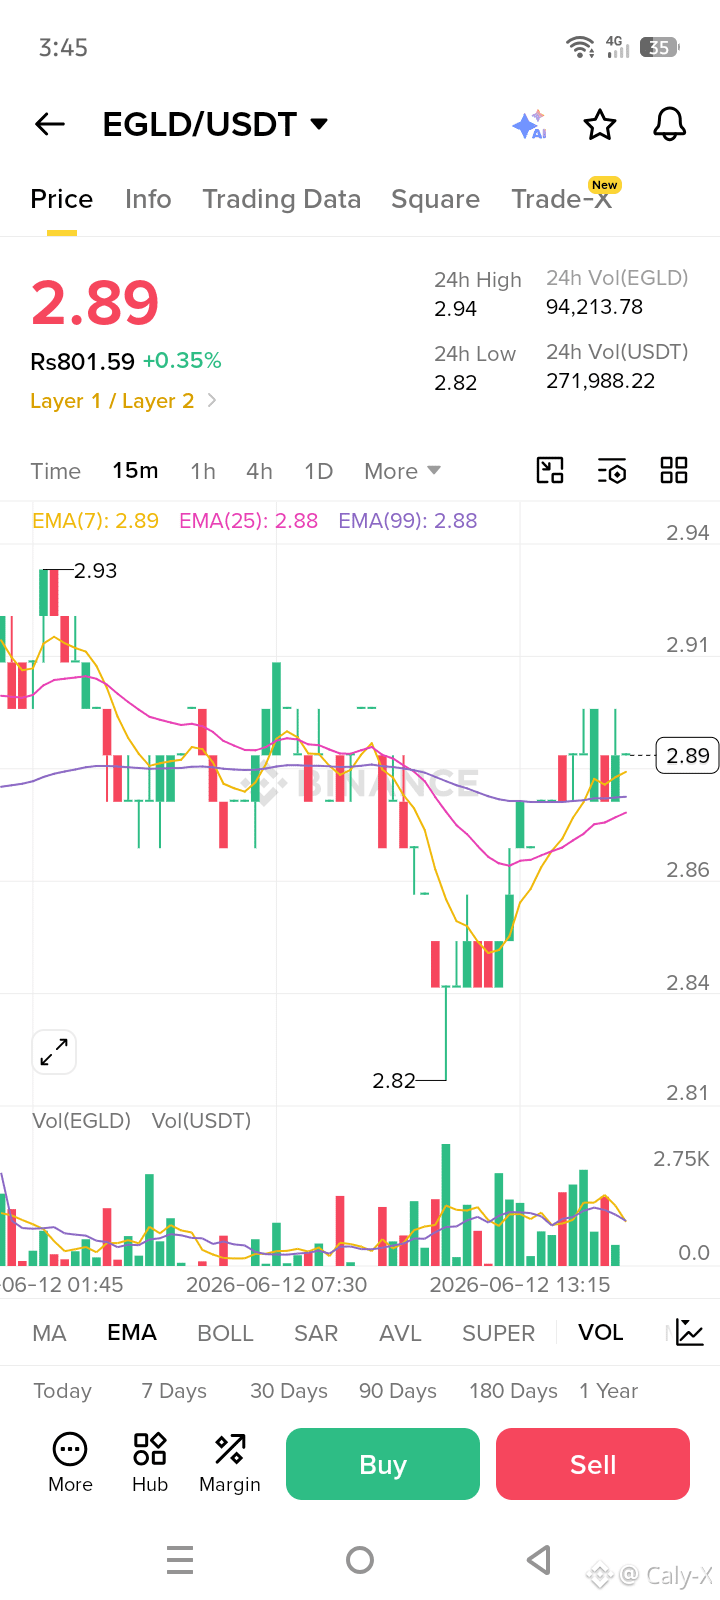Image resolution: width=720 pixels, height=1600 pixels.
Task: Toggle the VOL indicator
Action: (x=601, y=1333)
